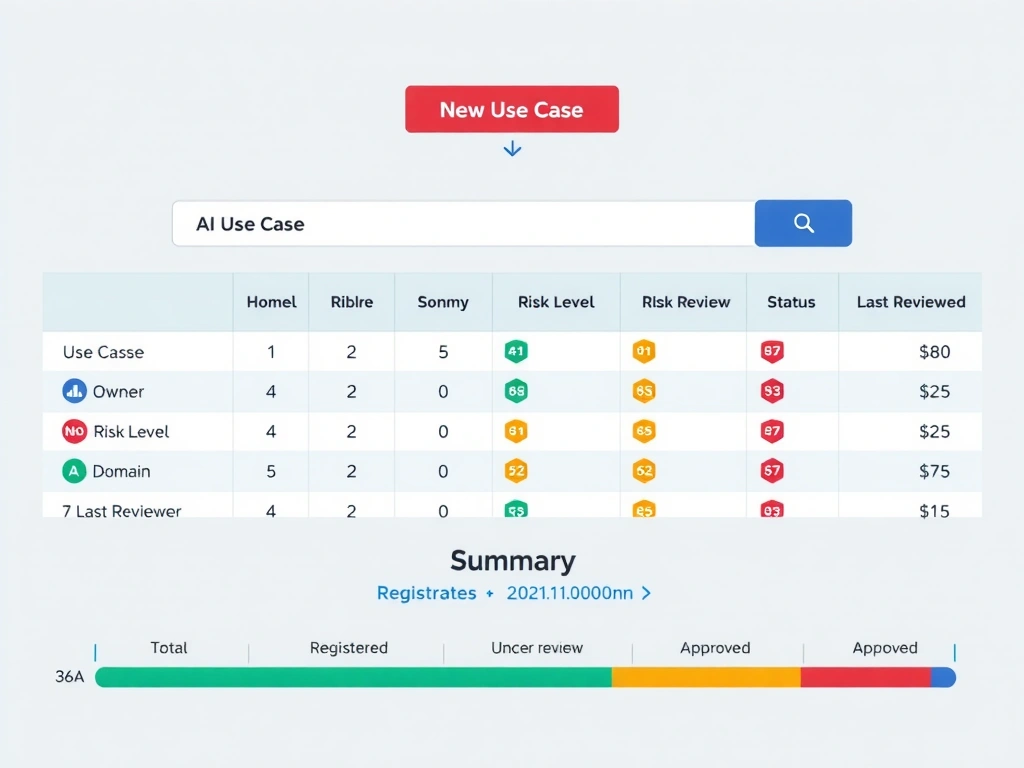Click the green 41 badge in Use Casse row

pos(516,351)
